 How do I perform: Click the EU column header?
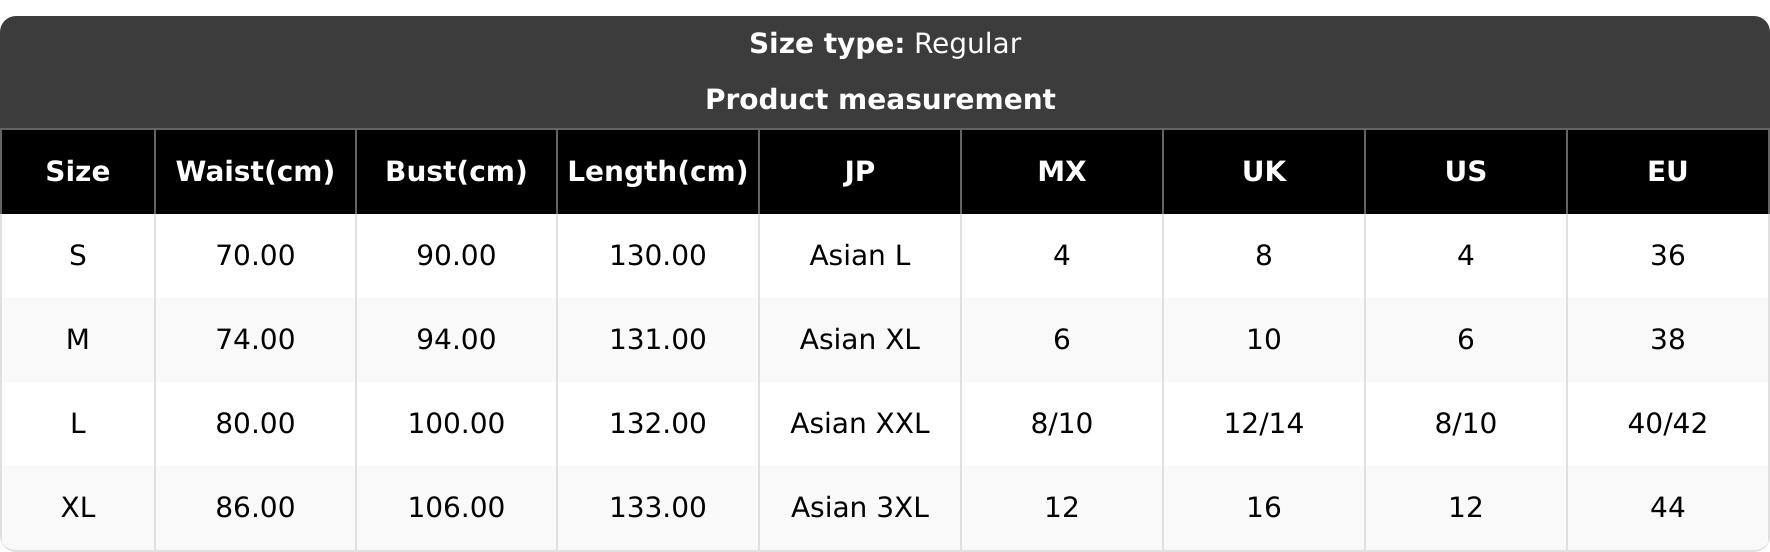point(1668,172)
